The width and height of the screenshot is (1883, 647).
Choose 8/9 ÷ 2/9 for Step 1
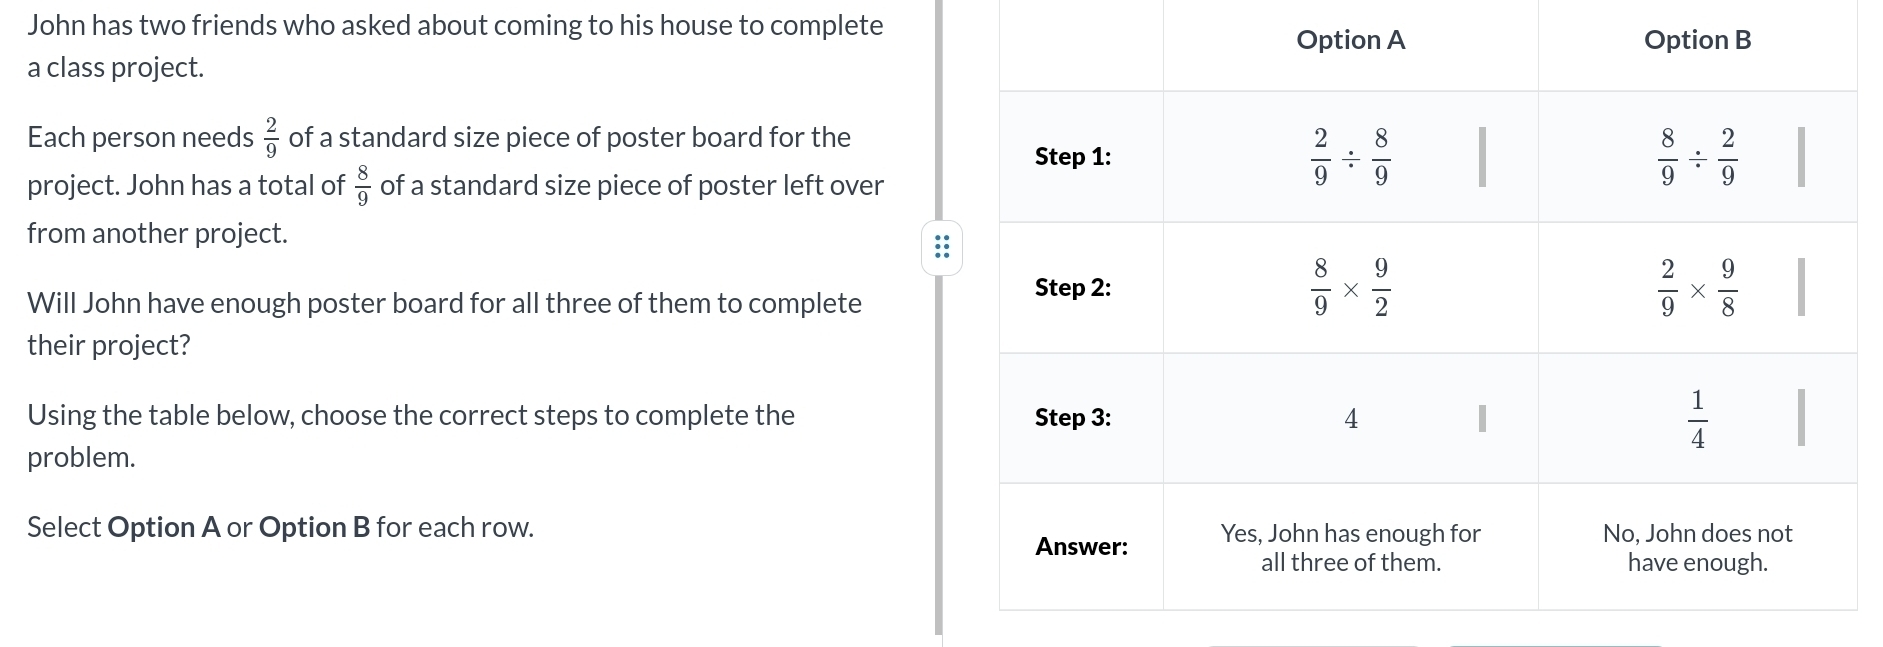point(1697,157)
